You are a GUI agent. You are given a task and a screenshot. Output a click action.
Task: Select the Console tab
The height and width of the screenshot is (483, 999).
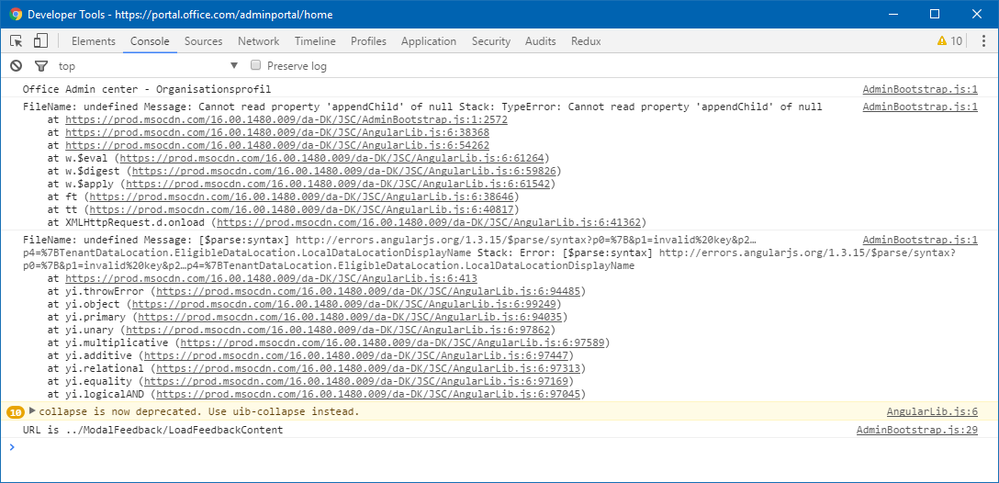coord(150,41)
